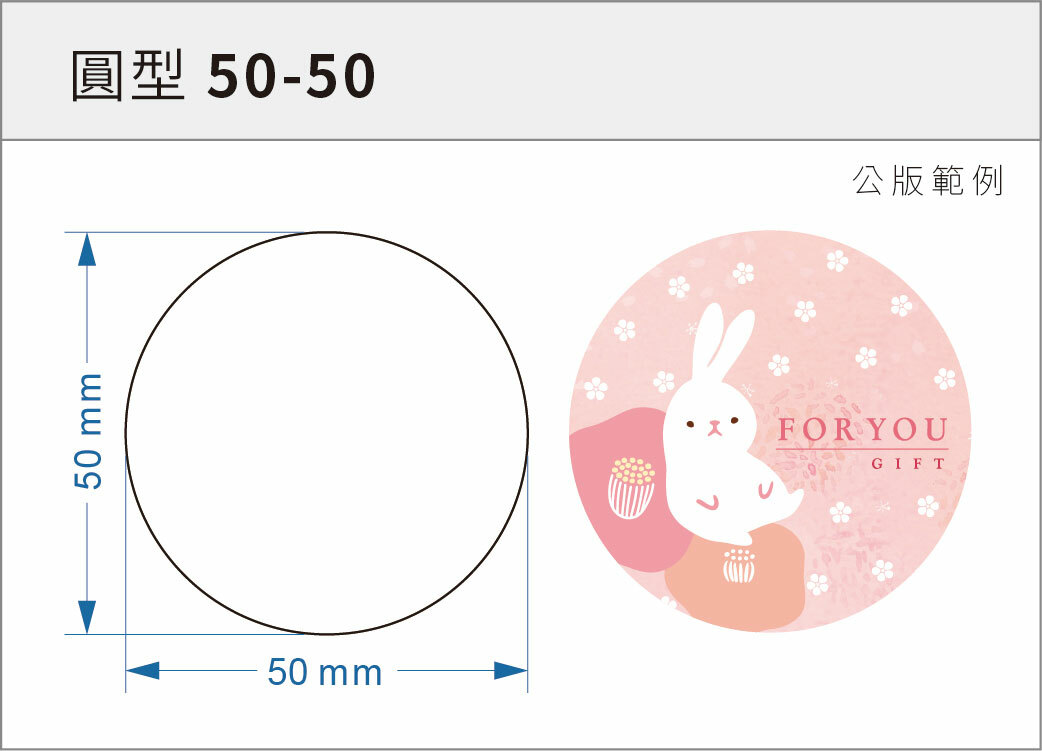This screenshot has width=1042, height=751.
Task: Click the 公版範例 label
Action: [x=928, y=181]
